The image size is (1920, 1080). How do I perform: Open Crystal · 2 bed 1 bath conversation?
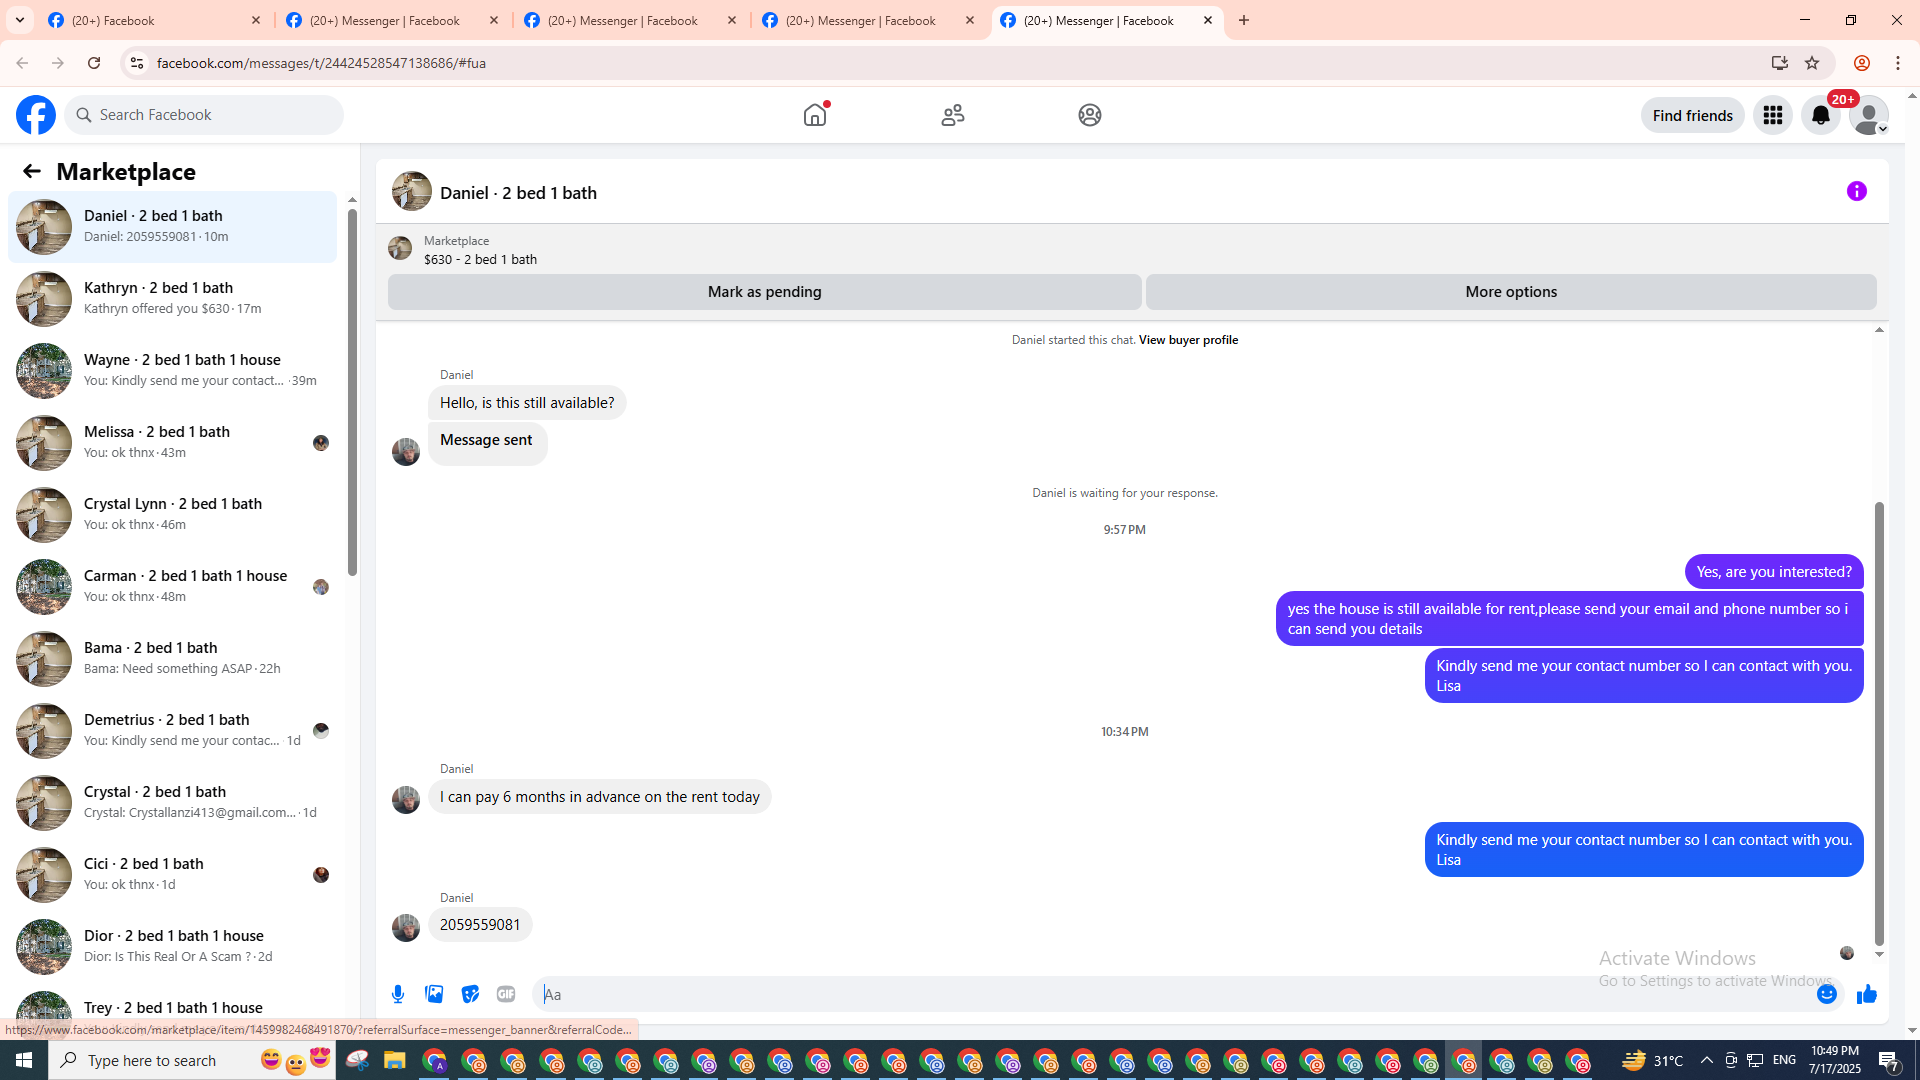(x=173, y=803)
